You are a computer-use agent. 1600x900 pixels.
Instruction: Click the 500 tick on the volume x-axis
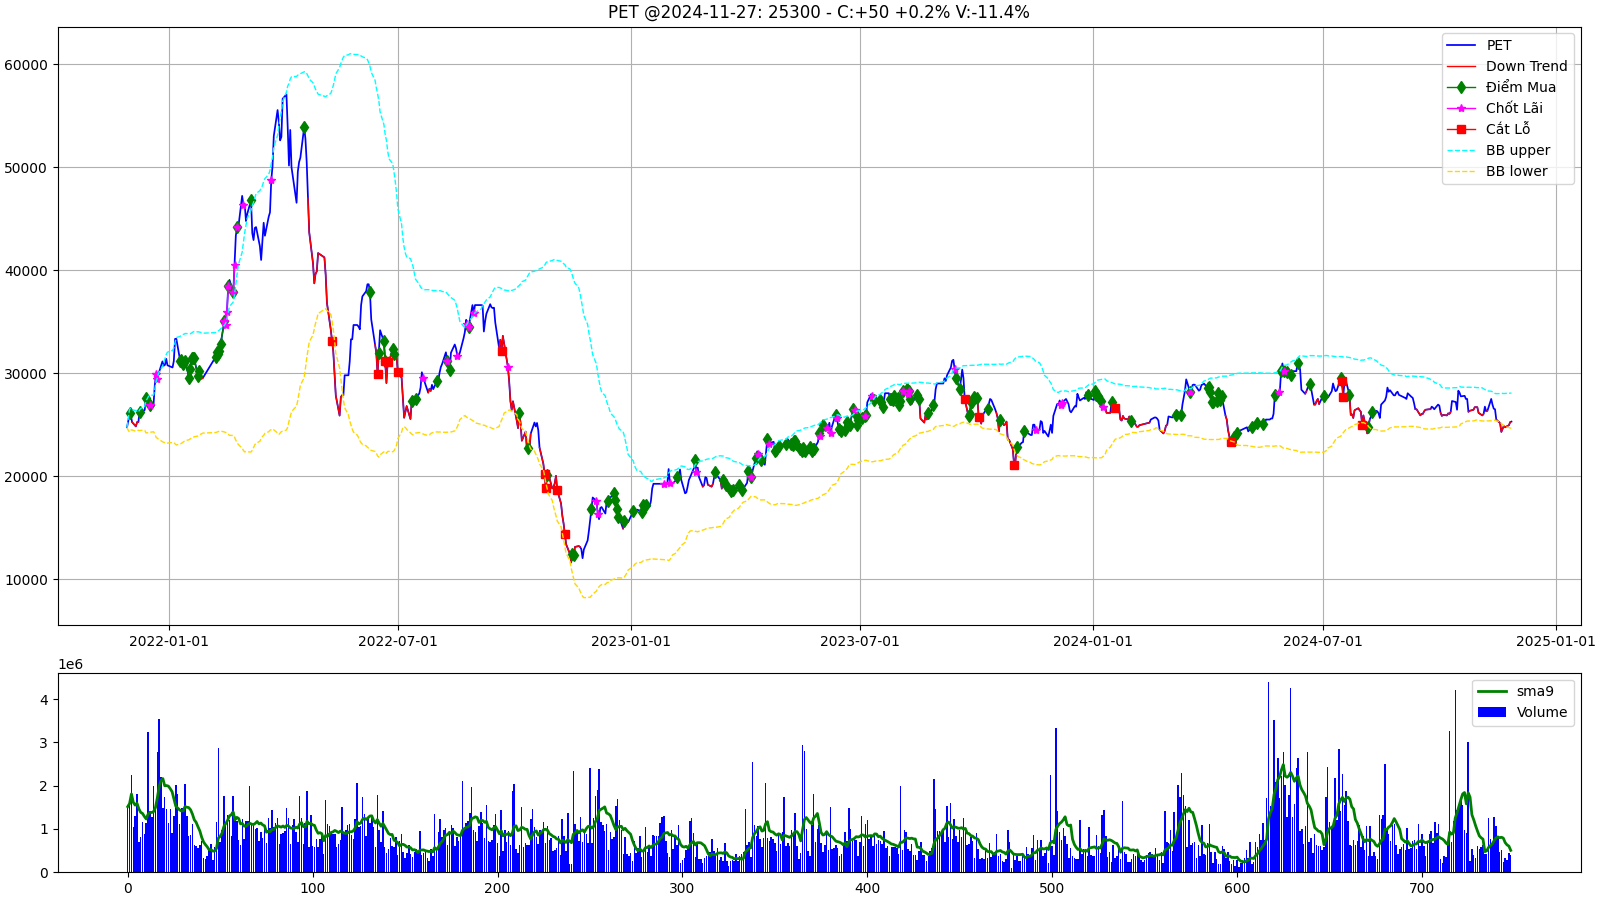tap(1052, 888)
